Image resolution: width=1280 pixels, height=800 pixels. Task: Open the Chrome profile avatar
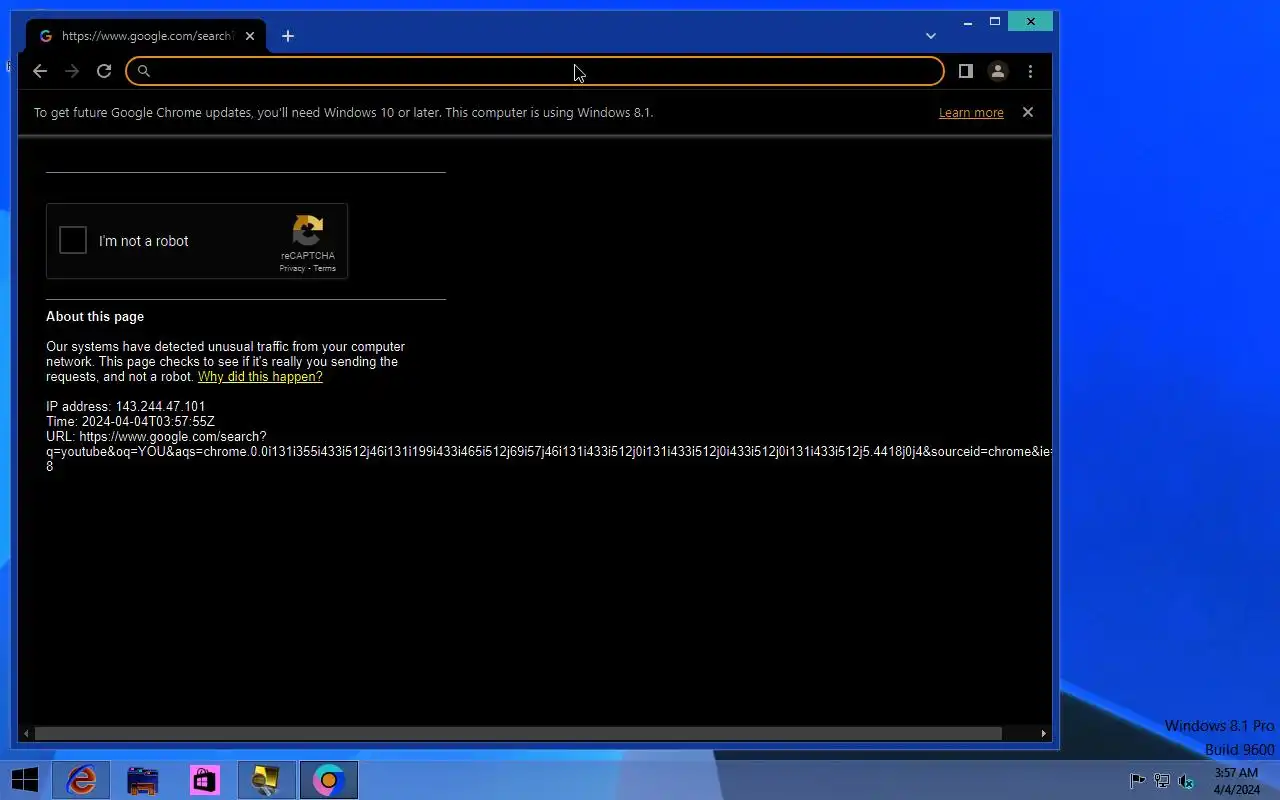tap(998, 71)
